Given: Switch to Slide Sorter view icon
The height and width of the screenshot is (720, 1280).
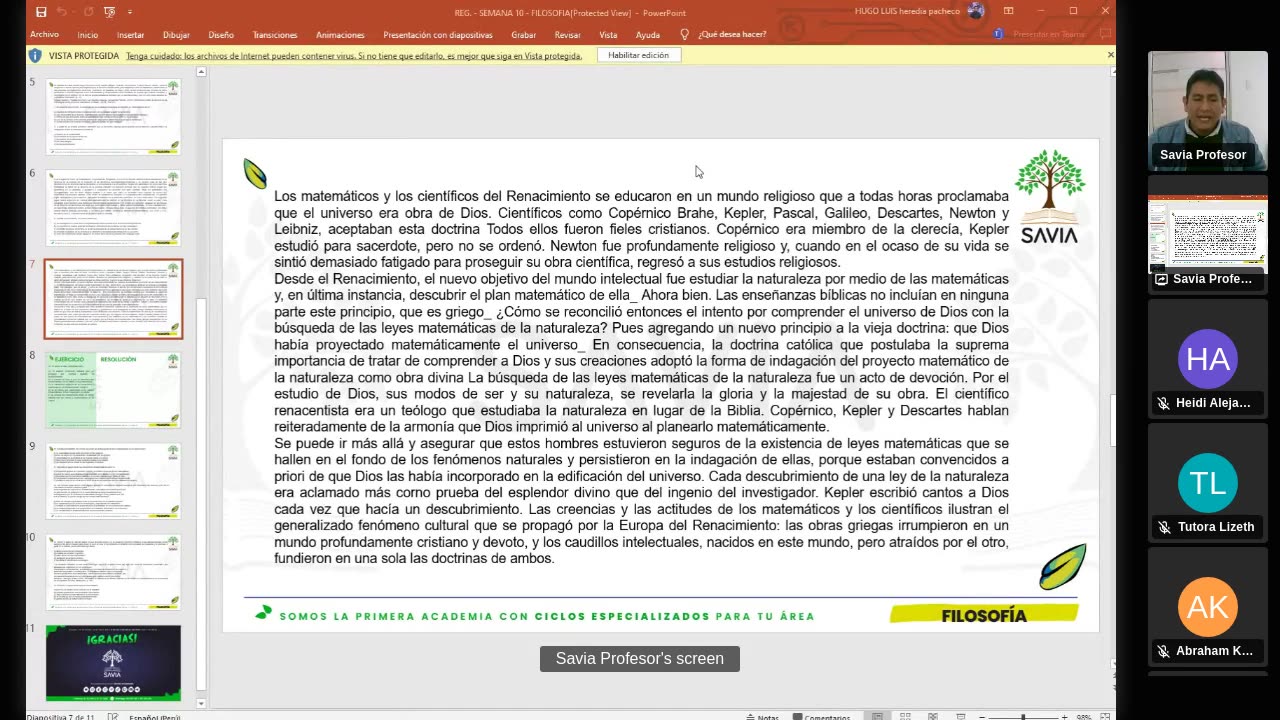Looking at the screenshot, I should tap(905, 717).
